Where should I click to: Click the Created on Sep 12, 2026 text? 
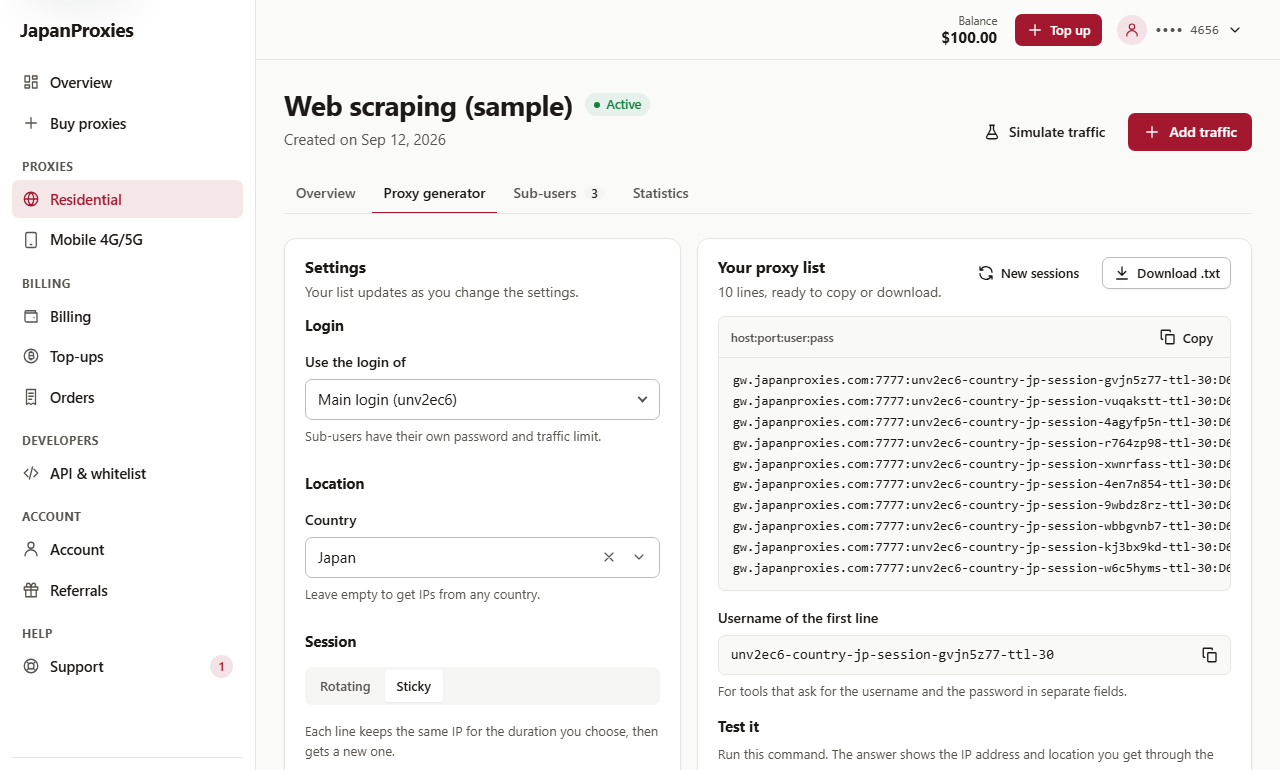(x=365, y=140)
